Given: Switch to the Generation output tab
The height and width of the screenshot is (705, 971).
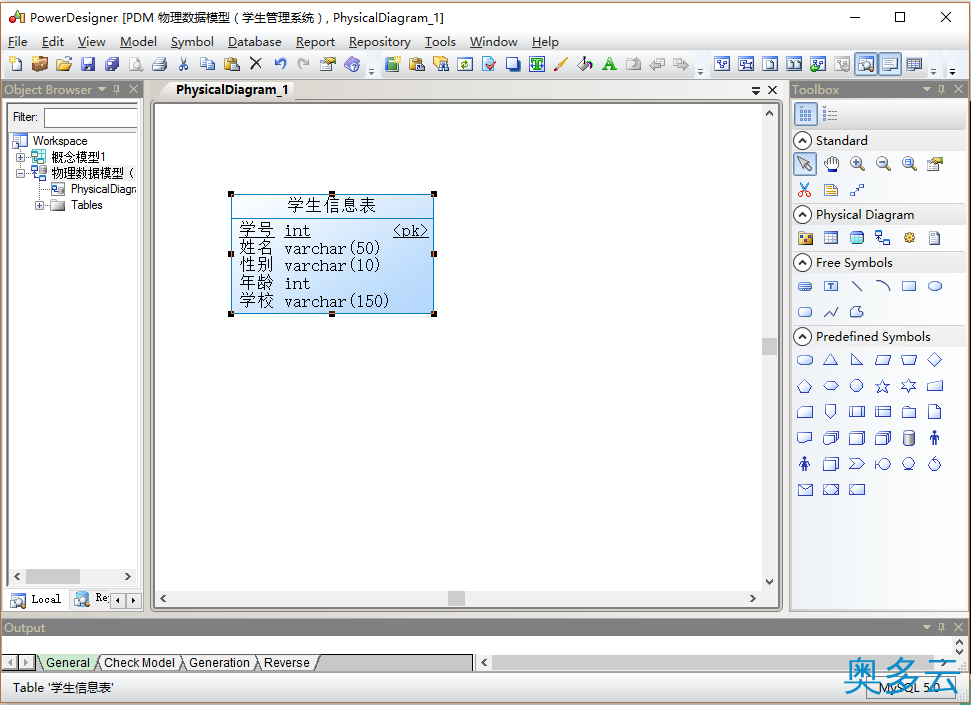Looking at the screenshot, I should [219, 663].
